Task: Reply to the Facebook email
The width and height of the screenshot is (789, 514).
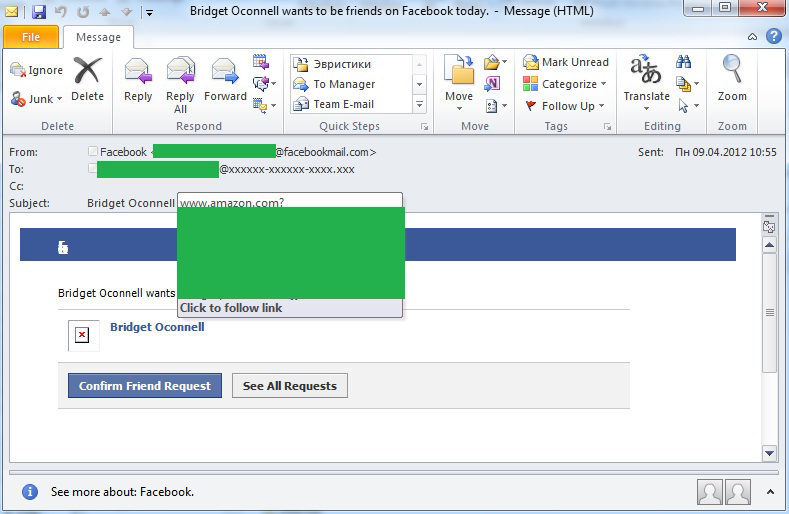Action: (138, 80)
